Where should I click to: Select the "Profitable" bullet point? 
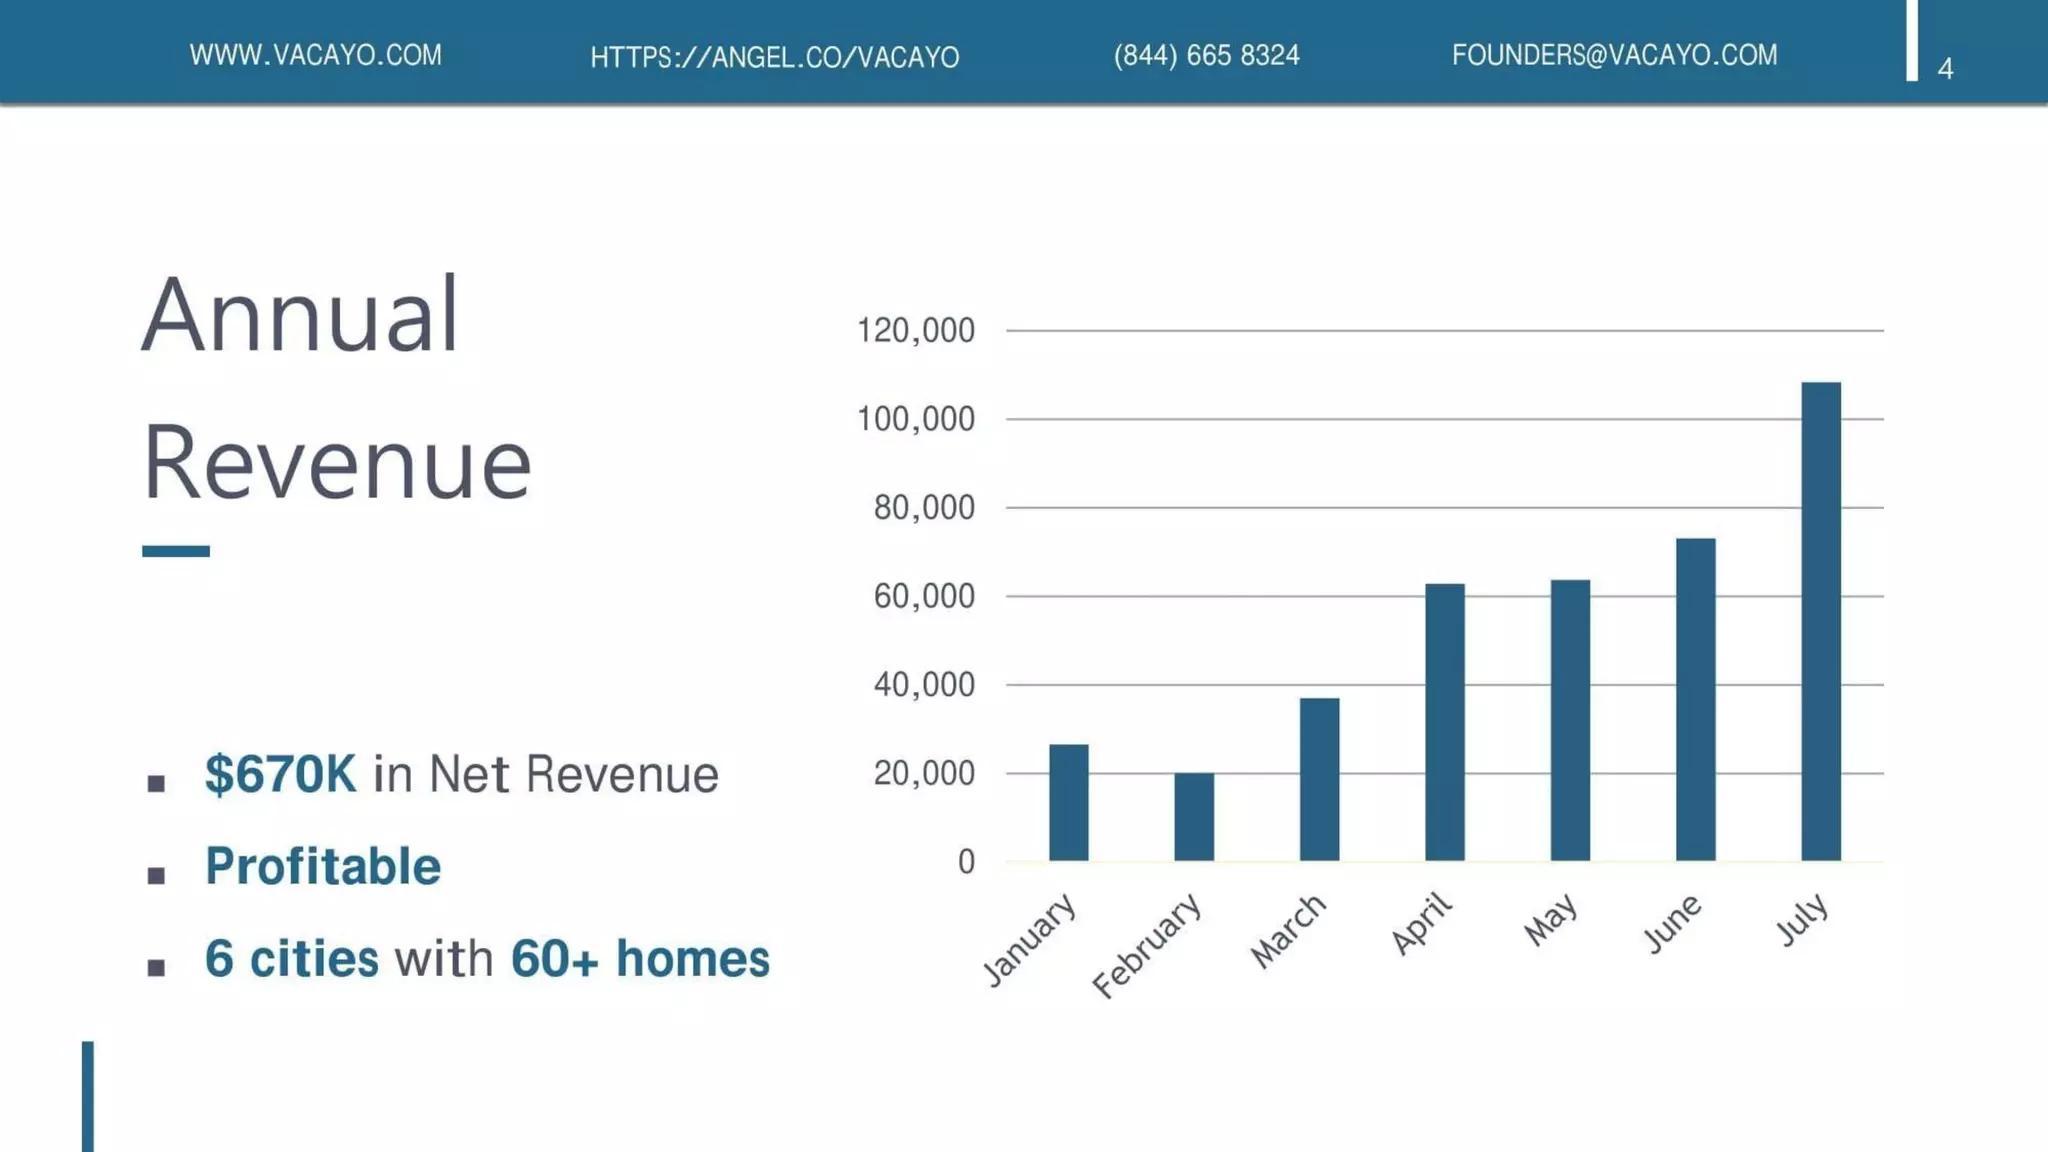[322, 866]
